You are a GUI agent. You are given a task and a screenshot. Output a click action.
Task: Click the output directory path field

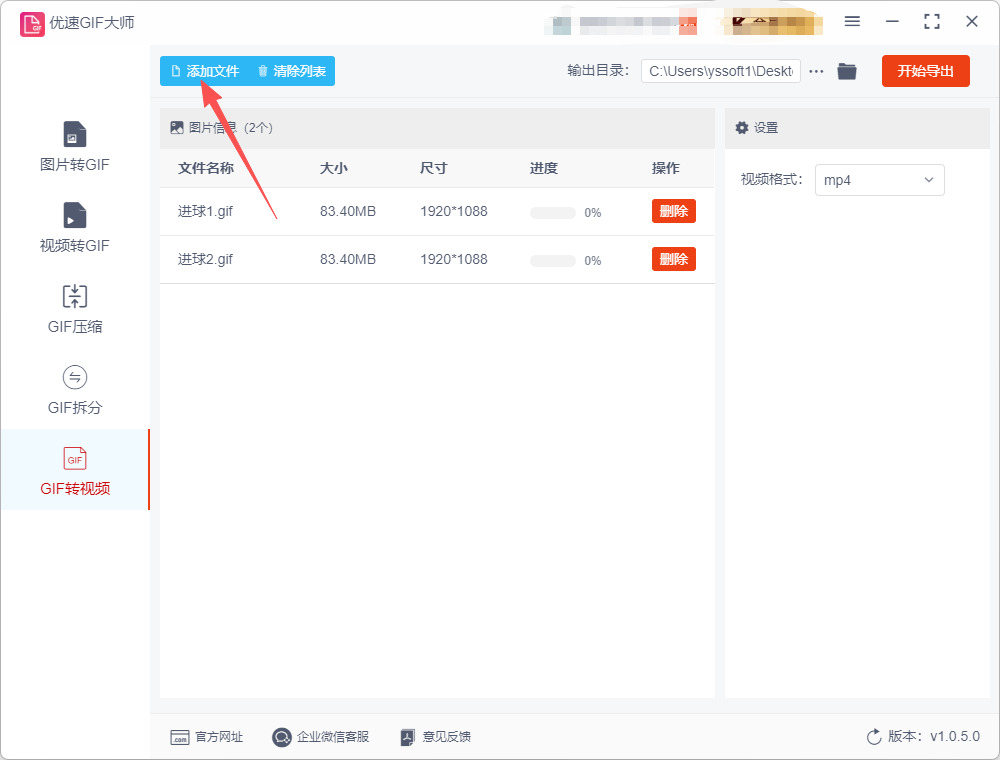pos(721,71)
